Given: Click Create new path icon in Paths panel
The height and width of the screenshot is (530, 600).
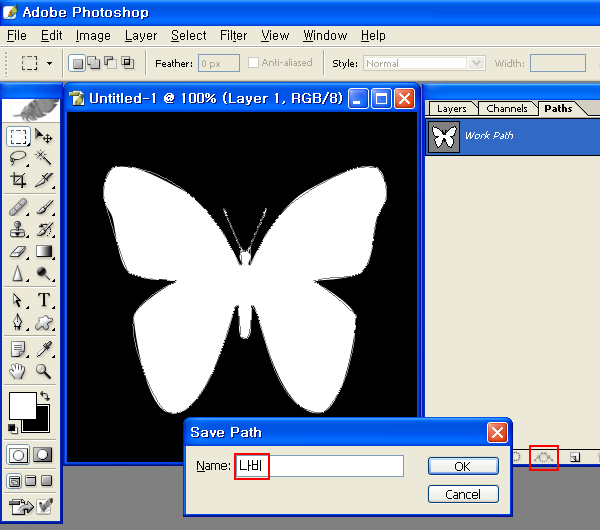Looking at the screenshot, I should 575,457.
